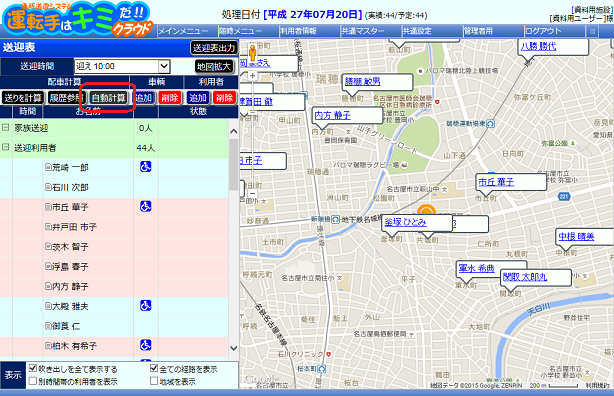This screenshot has height=396, width=614.
Task: Collapse the 送迎利用者 group
Action: tap(5, 147)
